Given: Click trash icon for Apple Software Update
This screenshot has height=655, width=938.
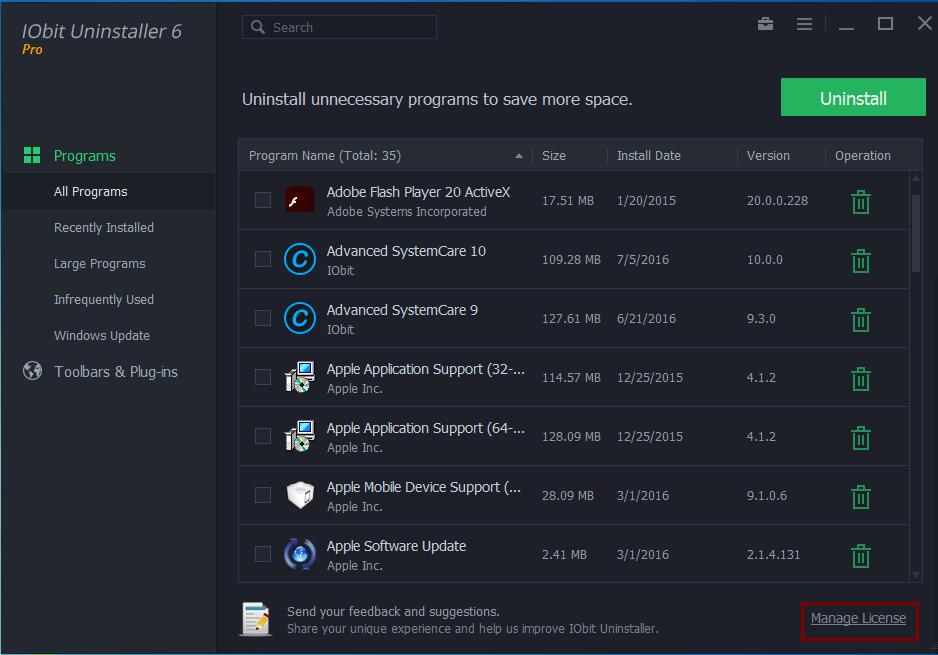Looking at the screenshot, I should (x=860, y=556).
